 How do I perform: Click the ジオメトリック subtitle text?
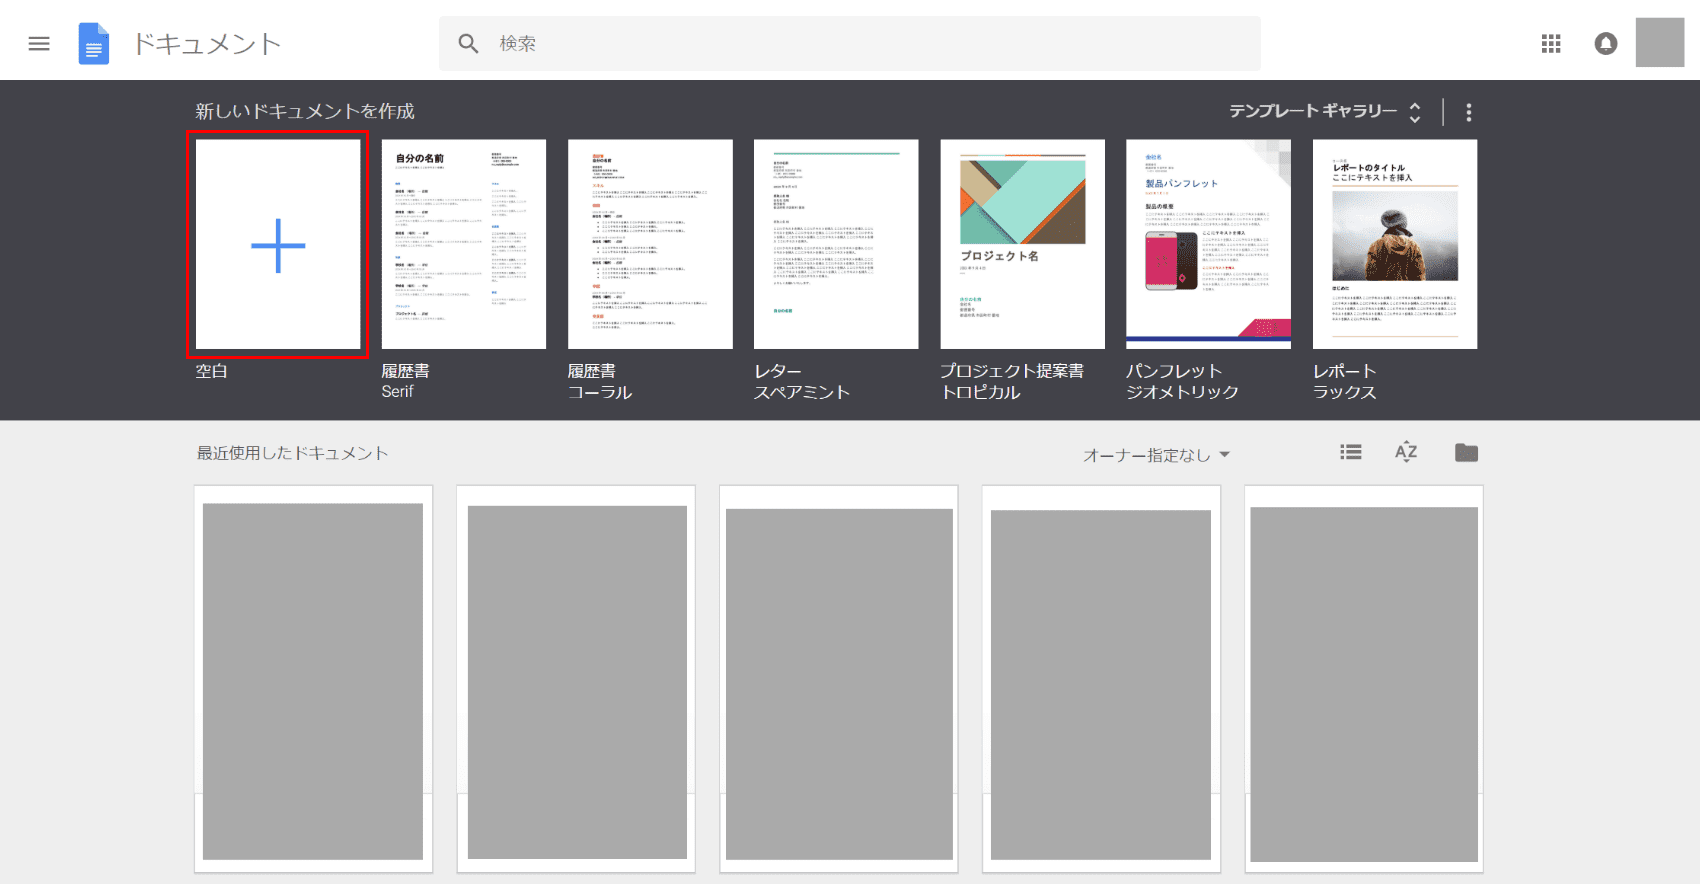pyautogui.click(x=1182, y=392)
